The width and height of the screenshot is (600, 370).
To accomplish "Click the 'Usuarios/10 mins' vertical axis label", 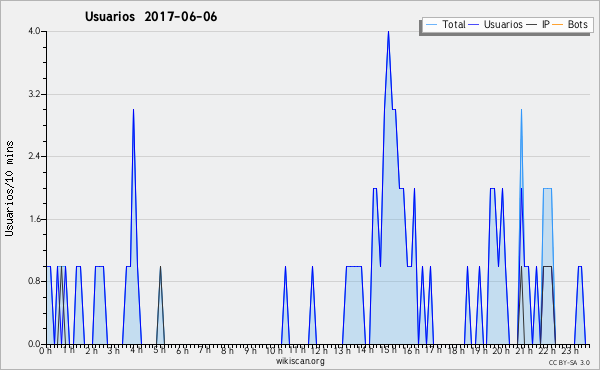I will (9, 188).
